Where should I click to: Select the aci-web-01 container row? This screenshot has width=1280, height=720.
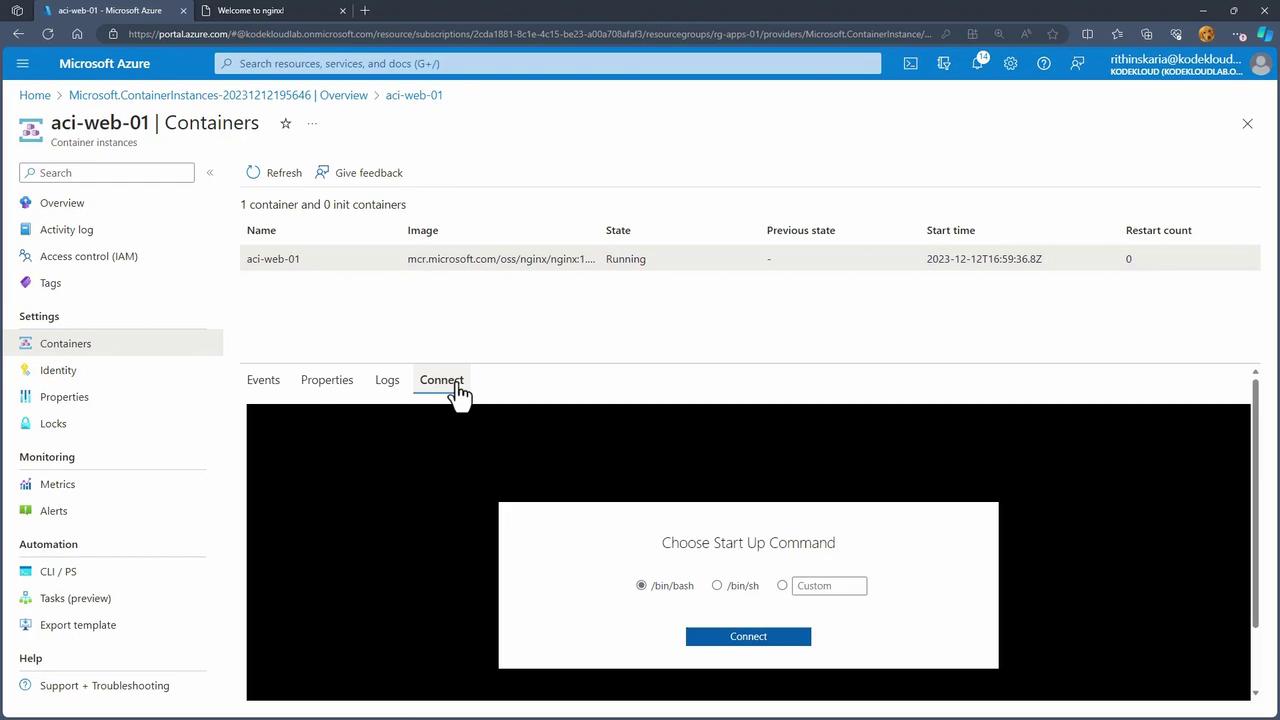(x=750, y=259)
